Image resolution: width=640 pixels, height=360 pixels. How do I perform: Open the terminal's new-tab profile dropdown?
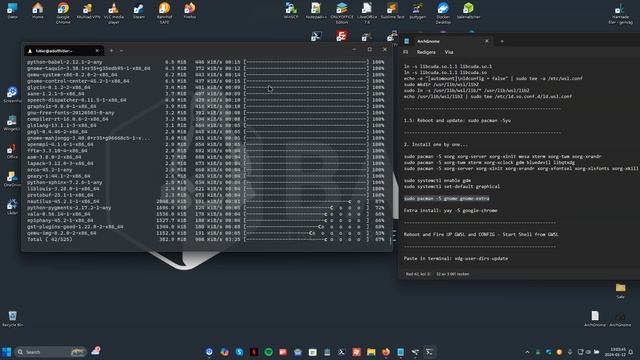122,51
